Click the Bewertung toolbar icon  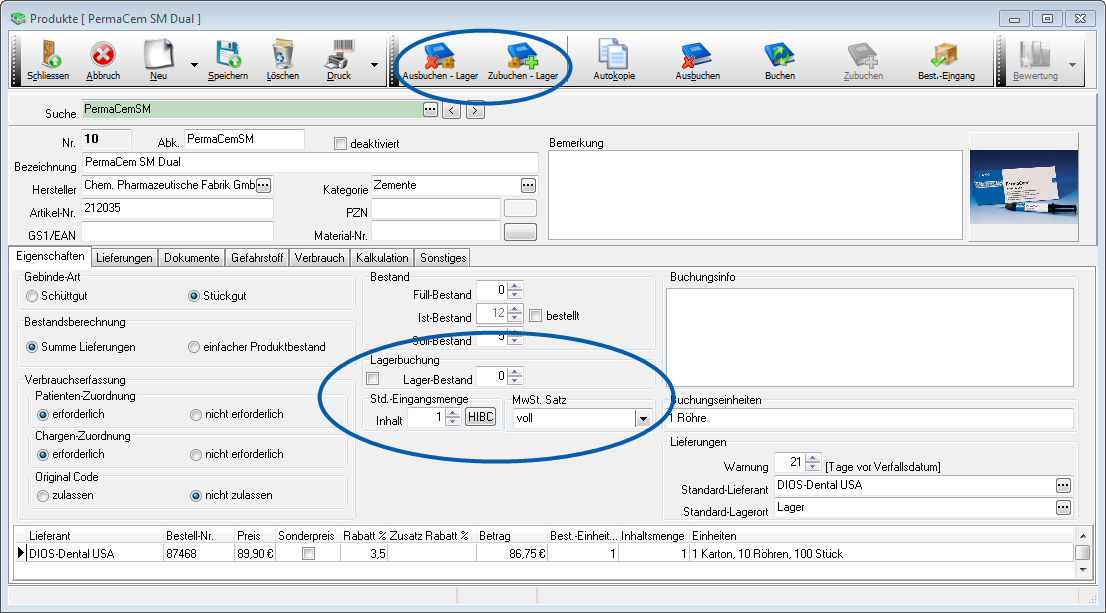pyautogui.click(x=1035, y=55)
